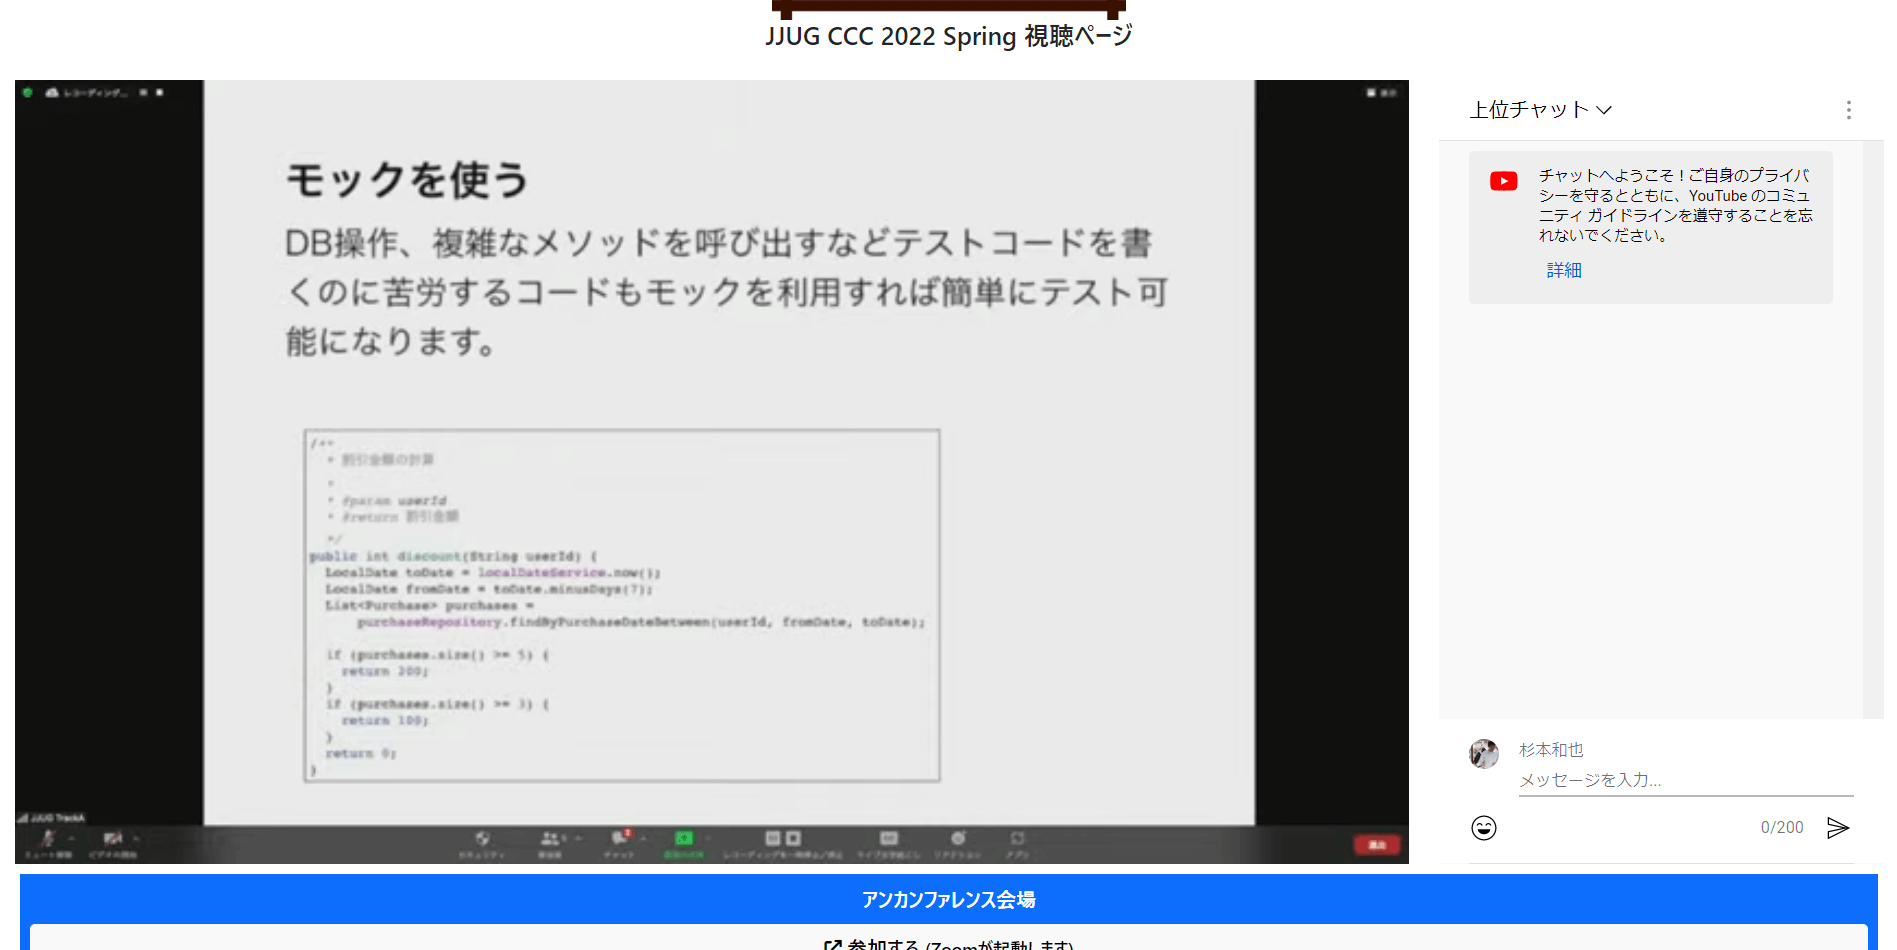Click the 杉本和也 username above the chat input
Image resolution: width=1897 pixels, height=950 pixels.
pyautogui.click(x=1551, y=750)
